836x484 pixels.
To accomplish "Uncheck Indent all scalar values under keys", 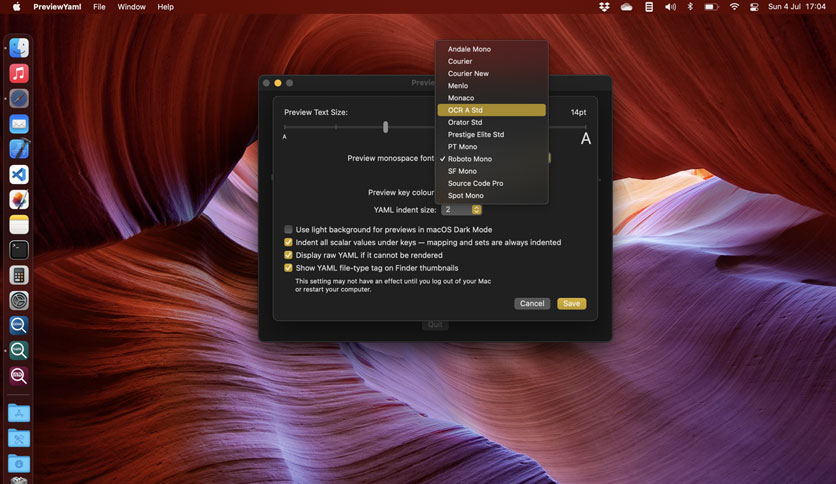I will pyautogui.click(x=288, y=242).
